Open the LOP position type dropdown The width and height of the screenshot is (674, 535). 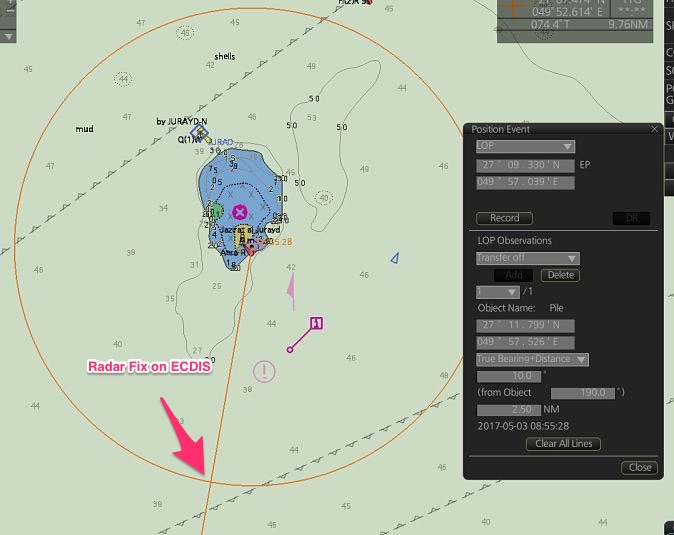tap(524, 146)
